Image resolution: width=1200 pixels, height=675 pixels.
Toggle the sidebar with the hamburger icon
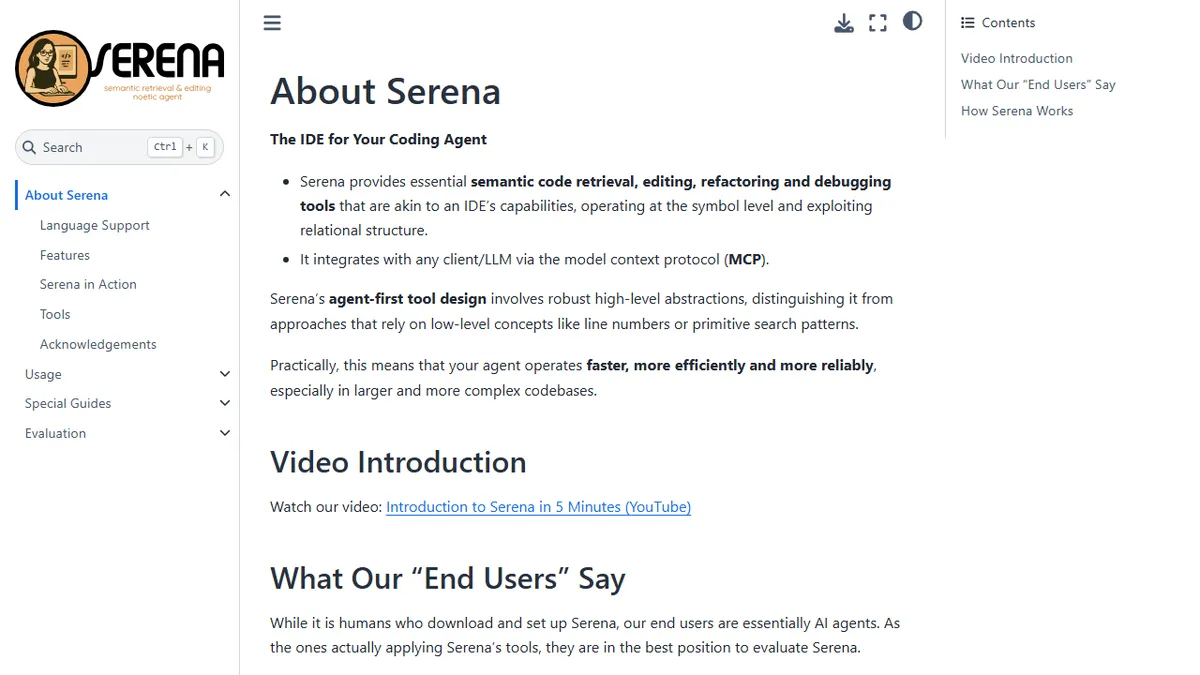pyautogui.click(x=272, y=23)
